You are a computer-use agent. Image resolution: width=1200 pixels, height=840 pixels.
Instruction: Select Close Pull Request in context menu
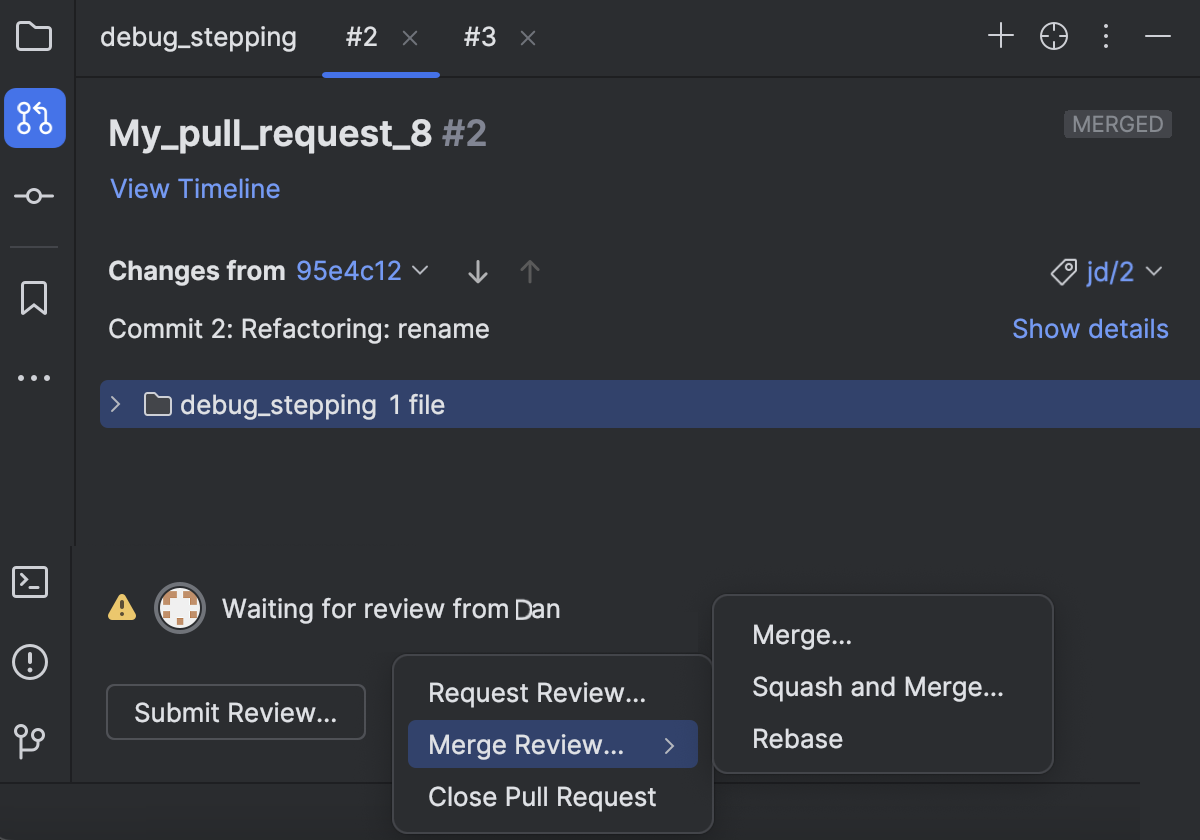tap(542, 797)
